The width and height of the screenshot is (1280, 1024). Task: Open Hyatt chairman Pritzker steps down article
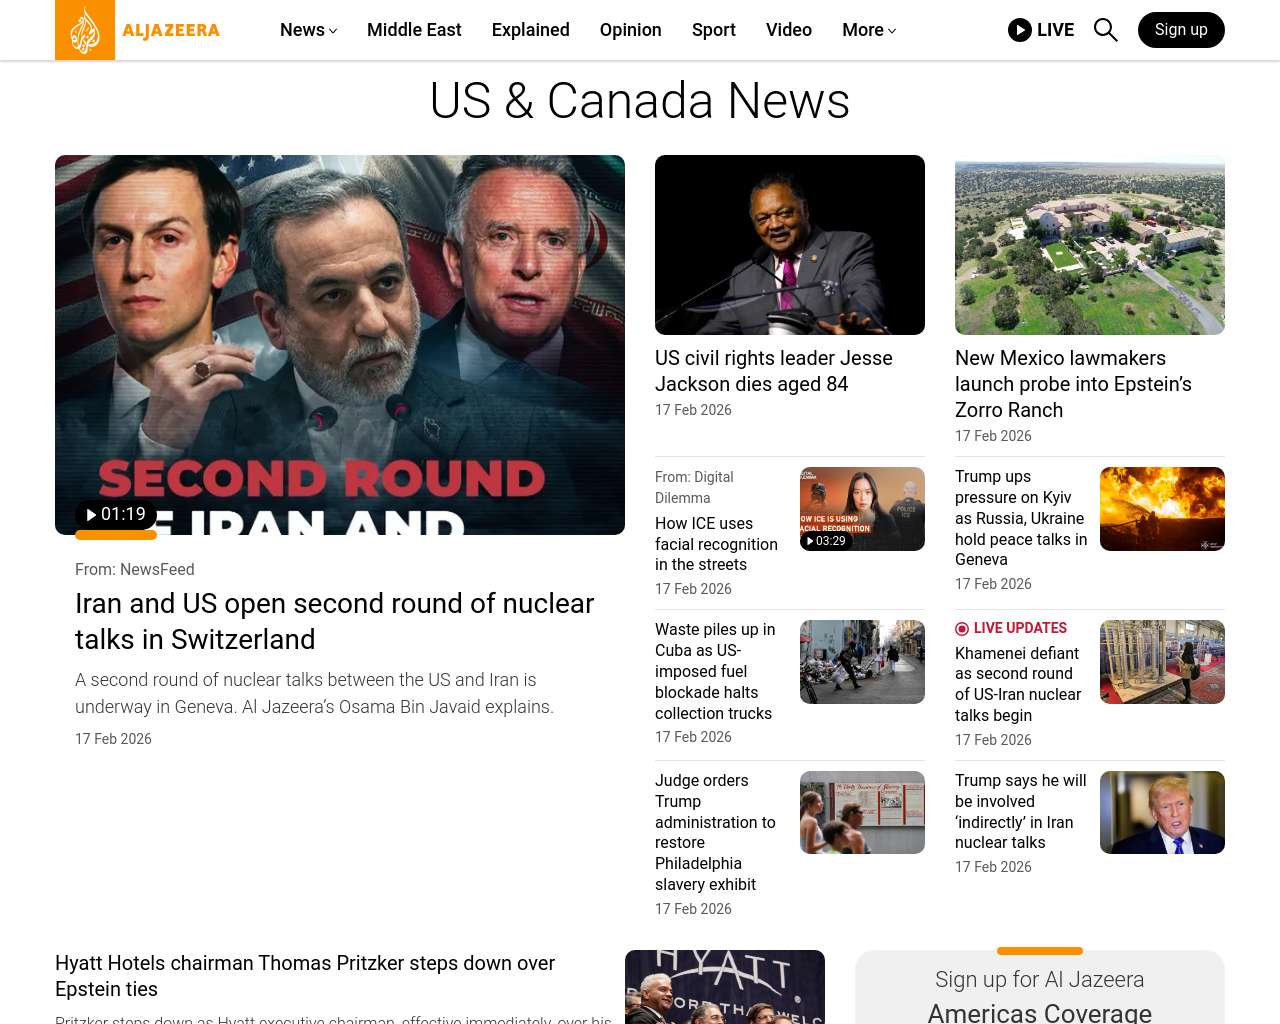coord(305,975)
